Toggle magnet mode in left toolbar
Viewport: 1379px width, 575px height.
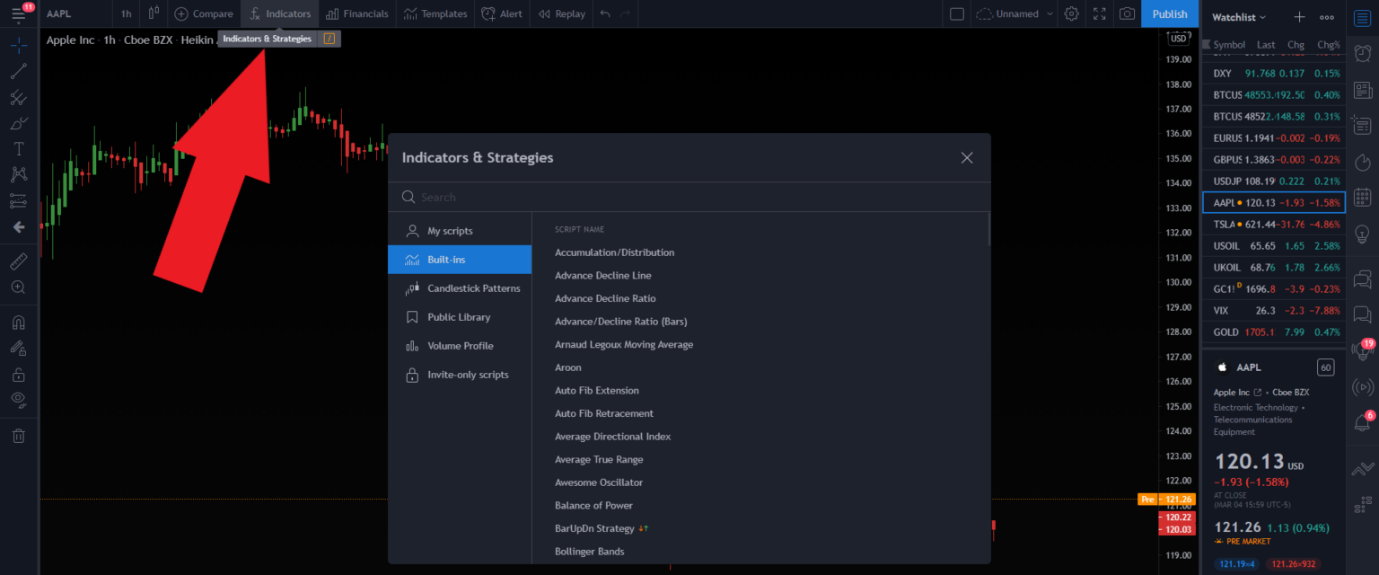pos(18,323)
